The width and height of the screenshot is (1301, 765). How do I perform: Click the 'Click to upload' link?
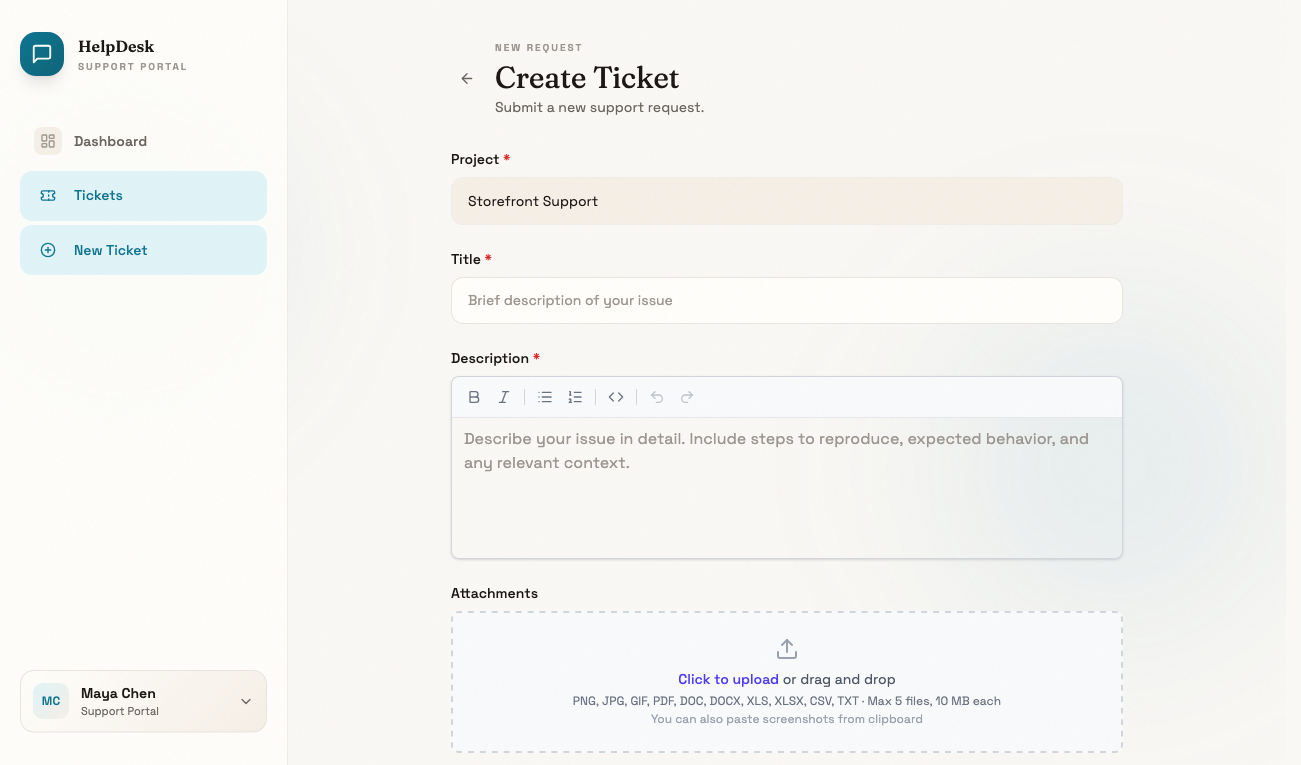728,679
